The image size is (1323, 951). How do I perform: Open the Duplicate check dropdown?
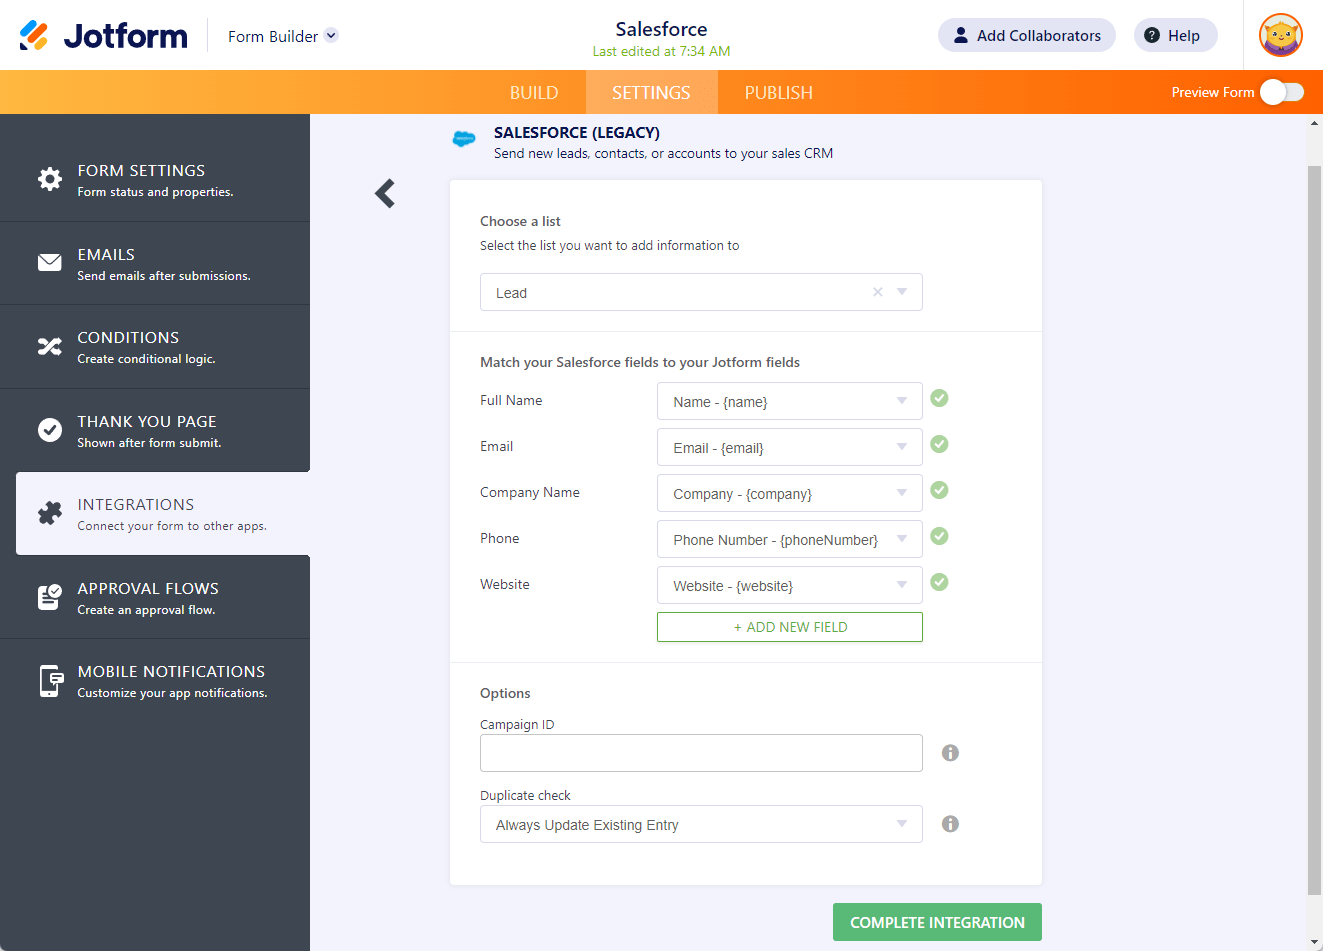point(700,824)
